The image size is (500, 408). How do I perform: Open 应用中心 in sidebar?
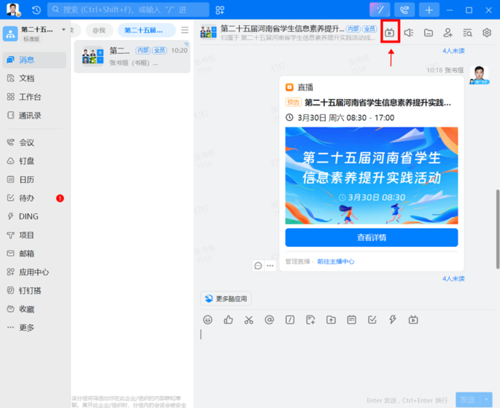pyautogui.click(x=34, y=272)
